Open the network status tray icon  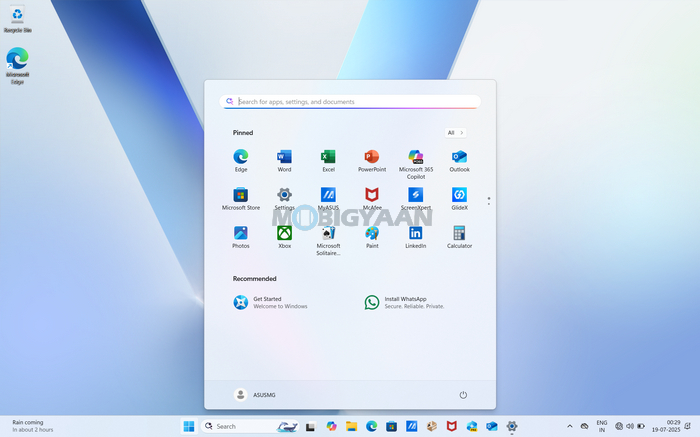click(619, 426)
